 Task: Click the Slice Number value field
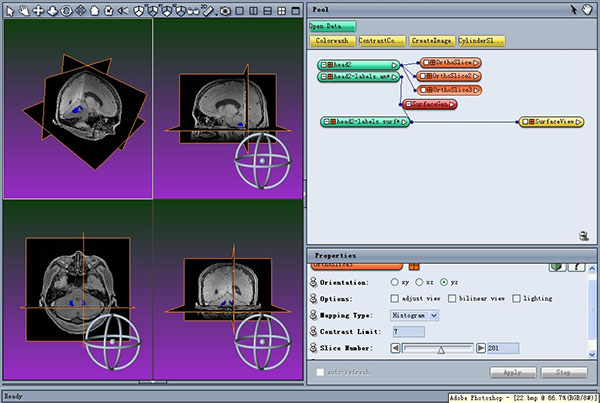pos(503,348)
